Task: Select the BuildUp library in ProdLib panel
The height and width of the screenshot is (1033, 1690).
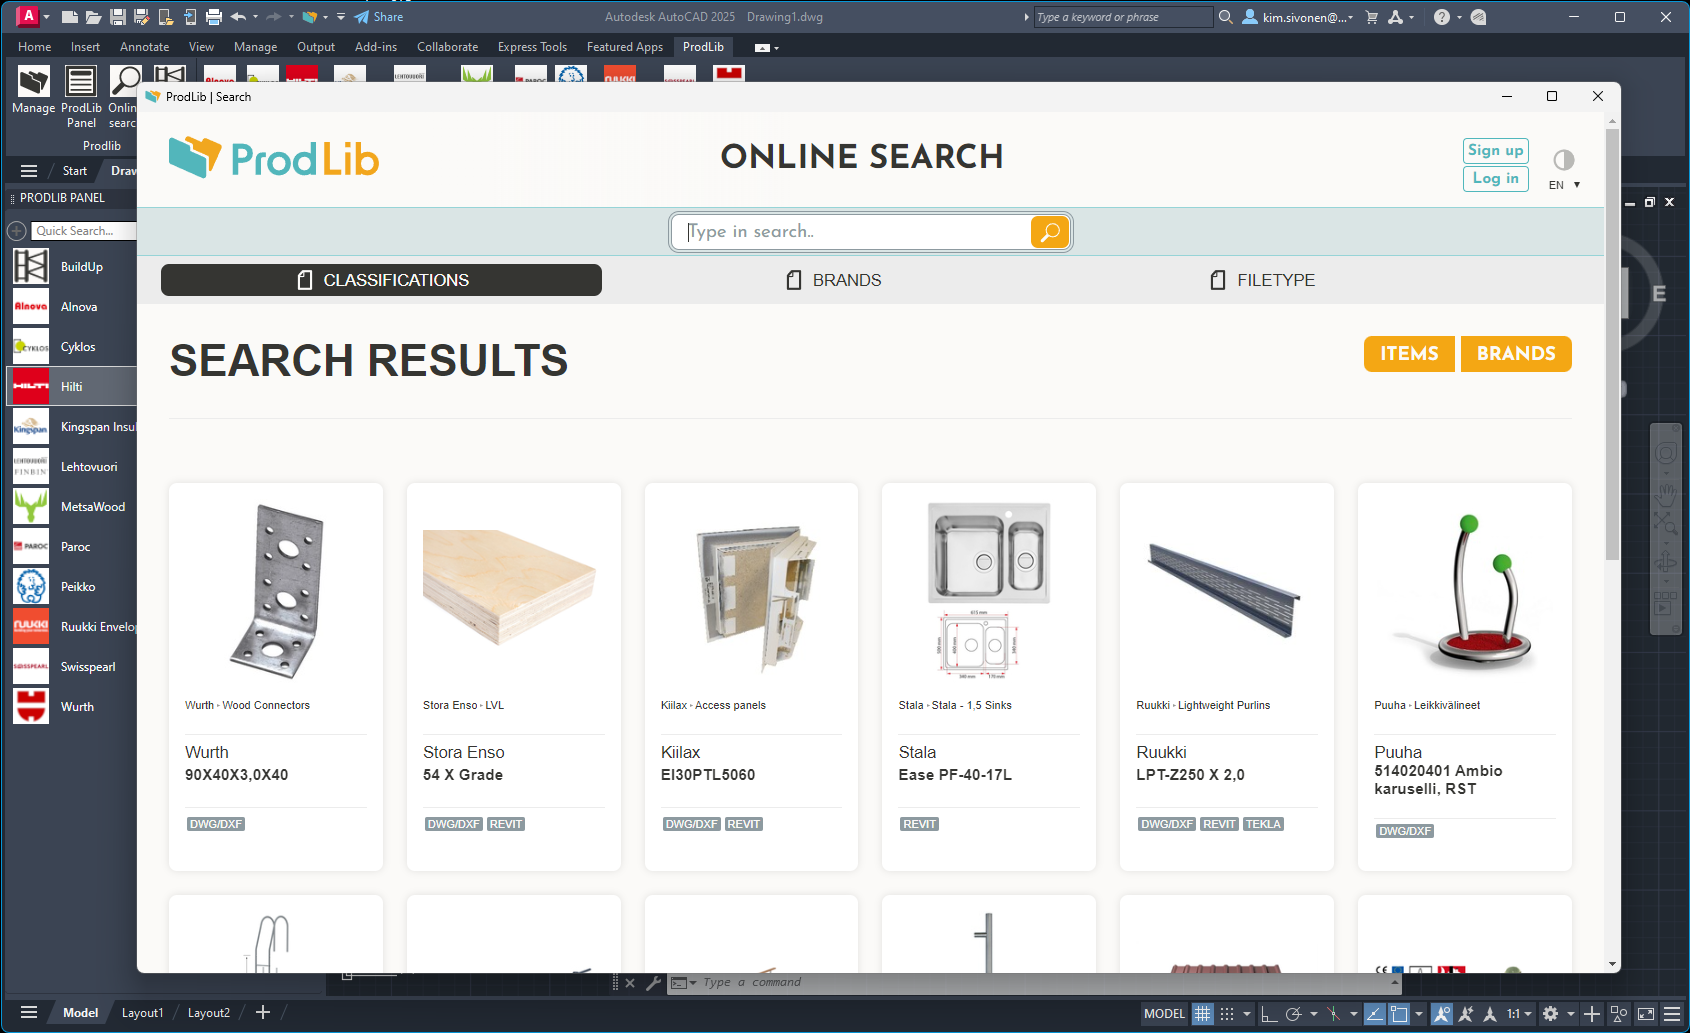Action: [x=72, y=267]
